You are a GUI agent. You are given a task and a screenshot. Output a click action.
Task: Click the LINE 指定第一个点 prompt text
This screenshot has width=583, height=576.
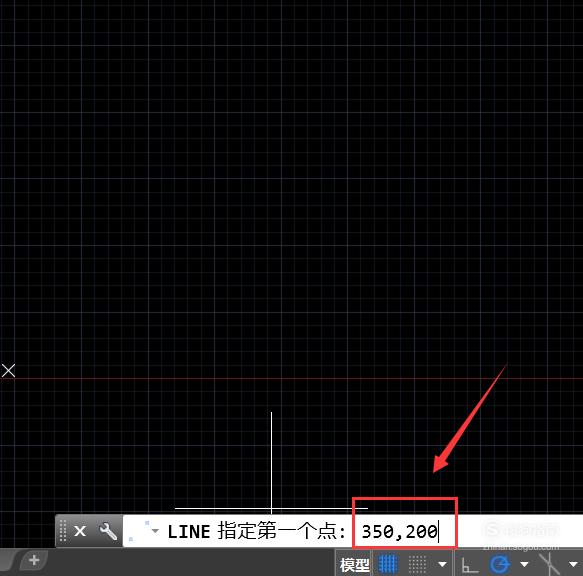257,531
